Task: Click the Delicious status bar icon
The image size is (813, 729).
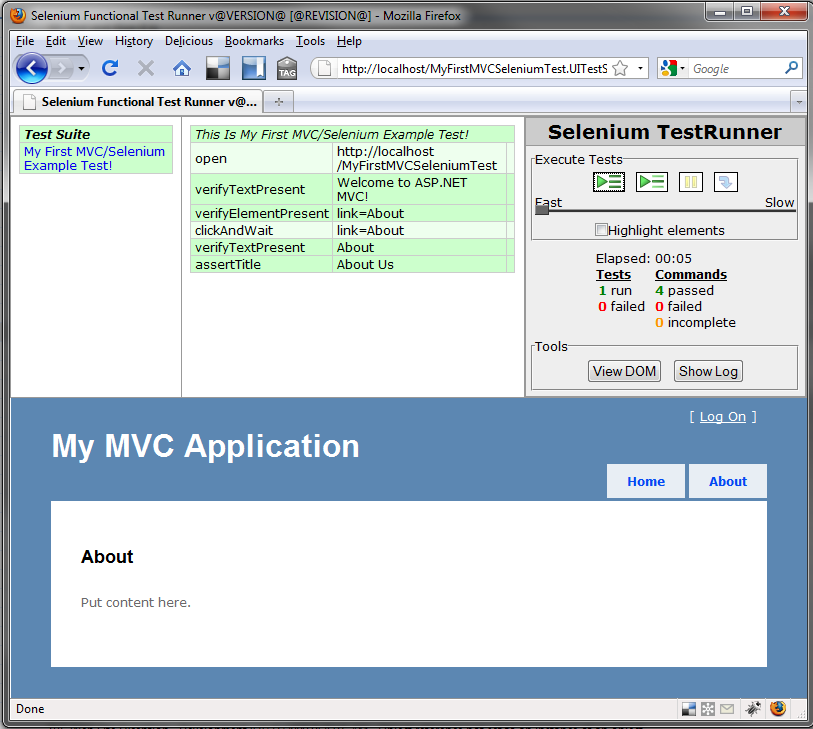Action: [689, 709]
